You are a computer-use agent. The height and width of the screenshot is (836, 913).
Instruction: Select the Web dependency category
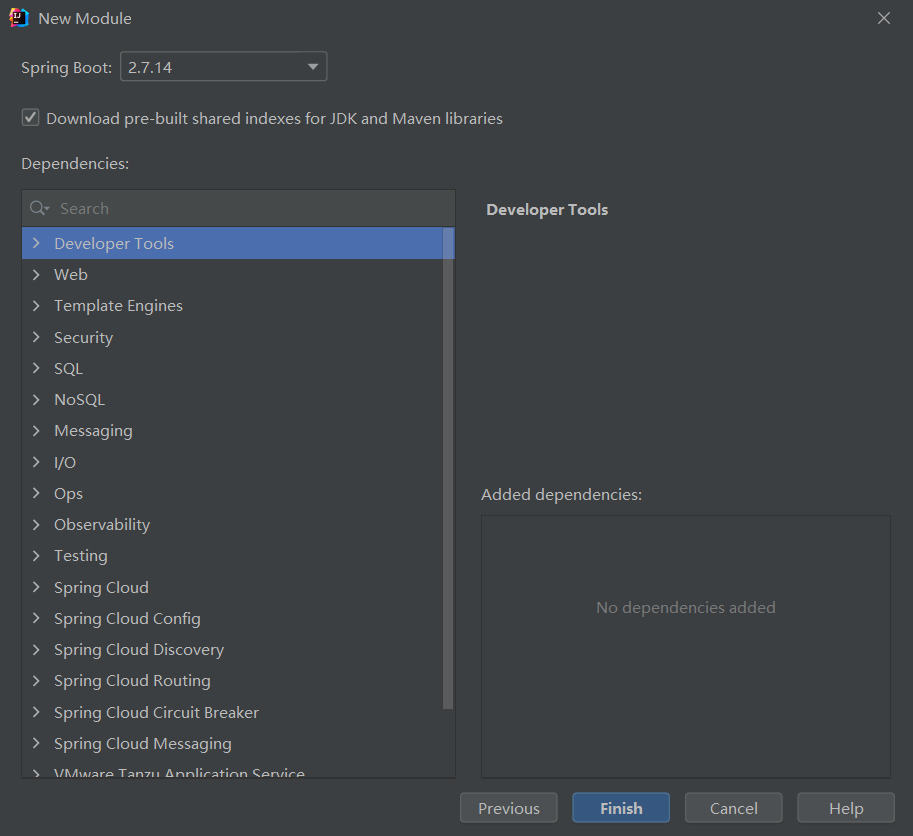pyautogui.click(x=70, y=275)
